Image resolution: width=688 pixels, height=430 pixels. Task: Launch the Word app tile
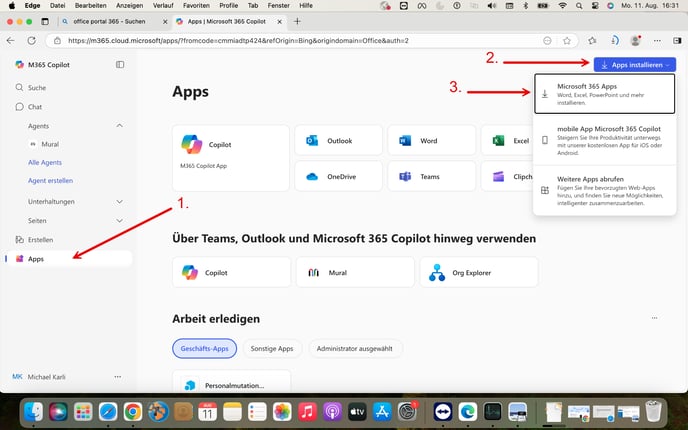(431, 141)
